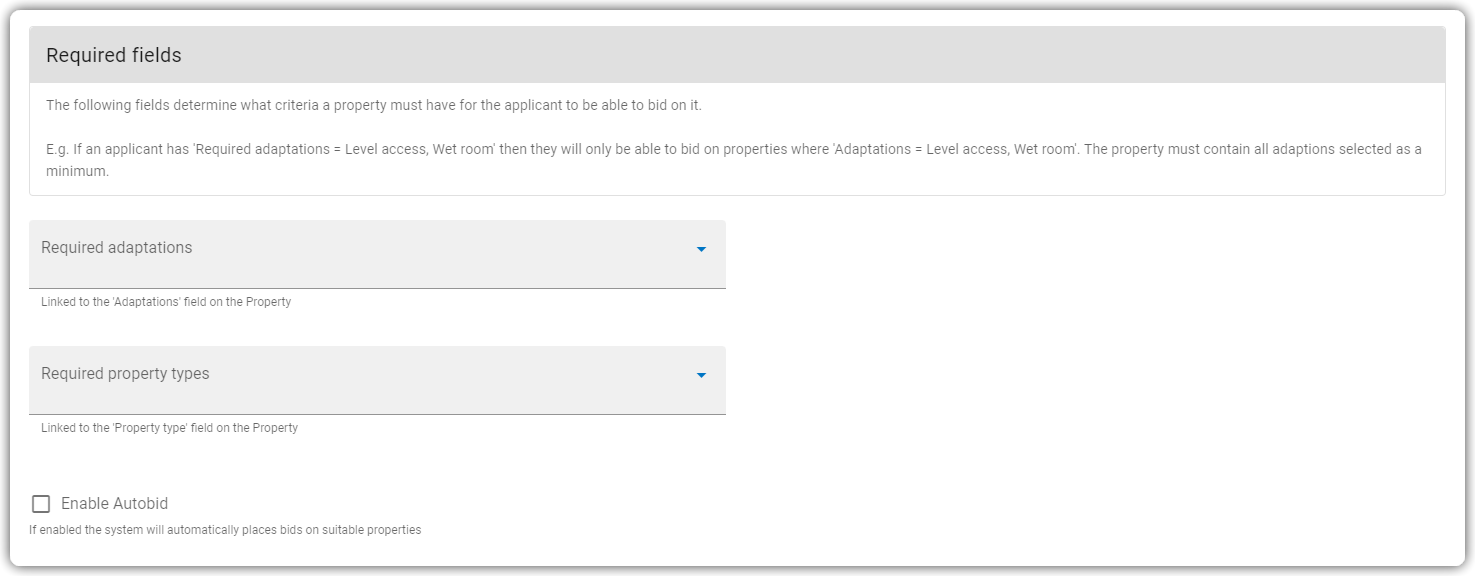Click the Required property types field label
This screenshot has width=1475, height=576.
click(x=125, y=374)
